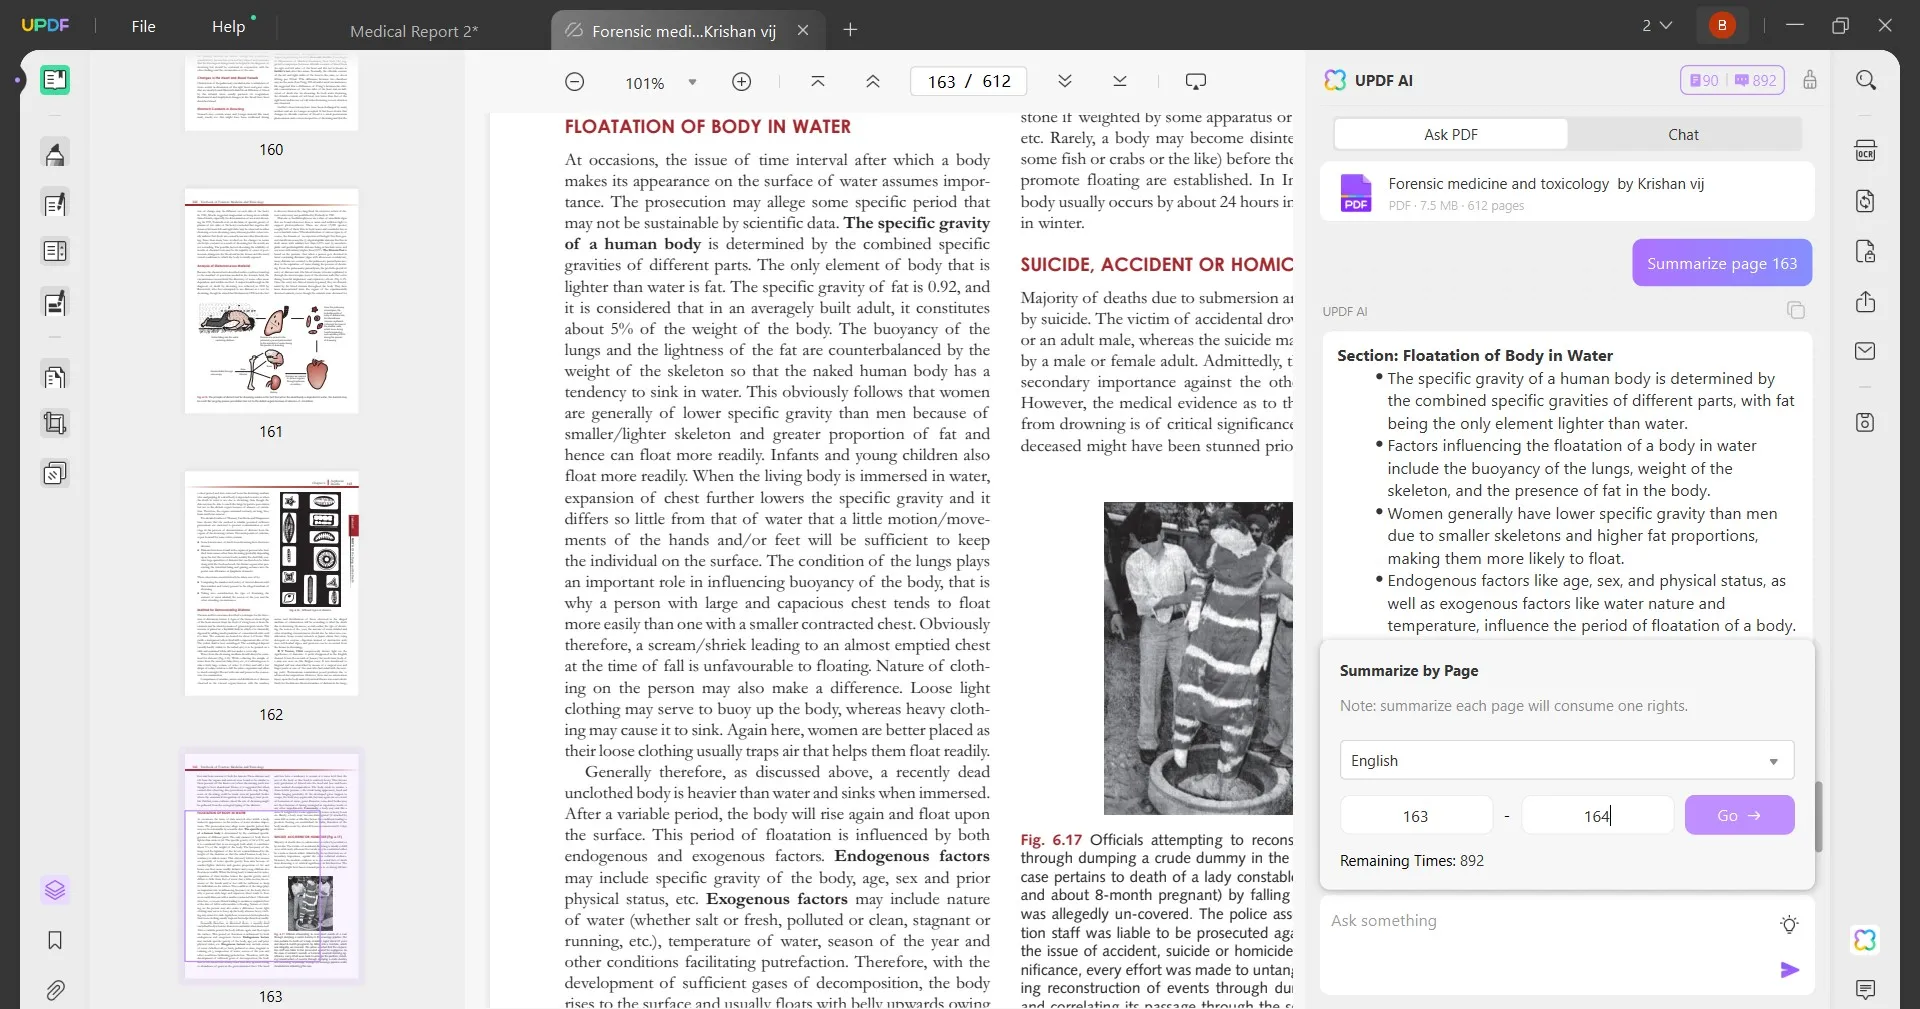The image size is (1920, 1009).
Task: Jump to the last page
Action: pyautogui.click(x=1120, y=82)
